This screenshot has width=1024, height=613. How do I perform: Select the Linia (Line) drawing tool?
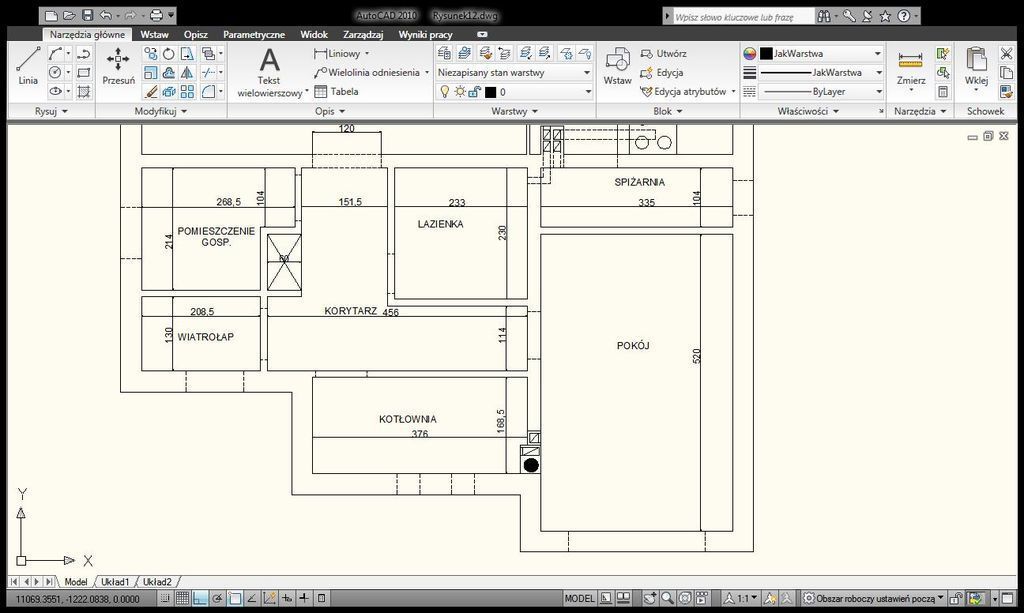(28, 65)
